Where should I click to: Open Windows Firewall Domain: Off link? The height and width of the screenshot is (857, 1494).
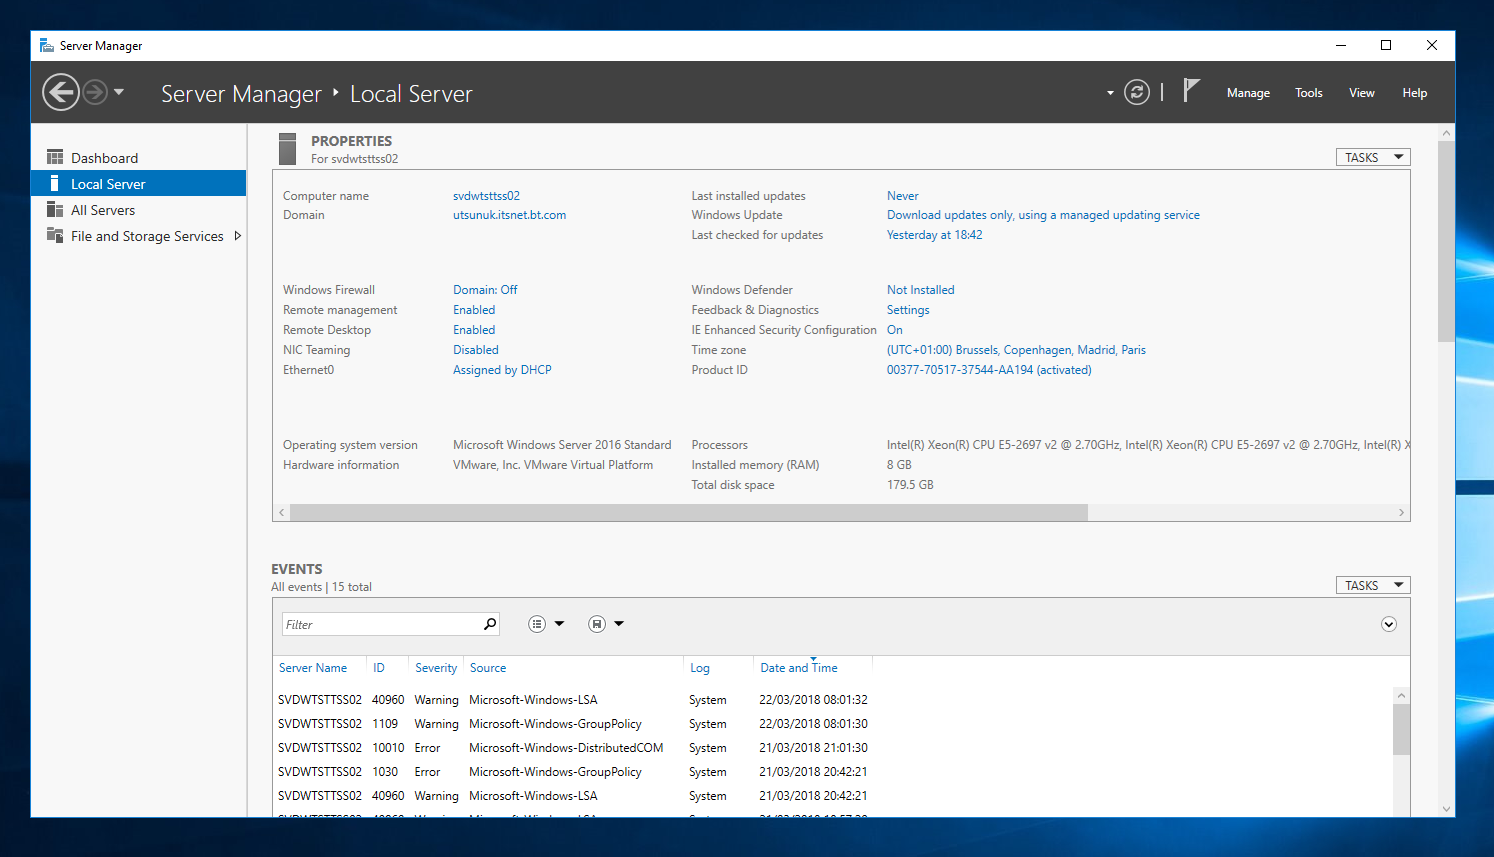[x=485, y=290]
